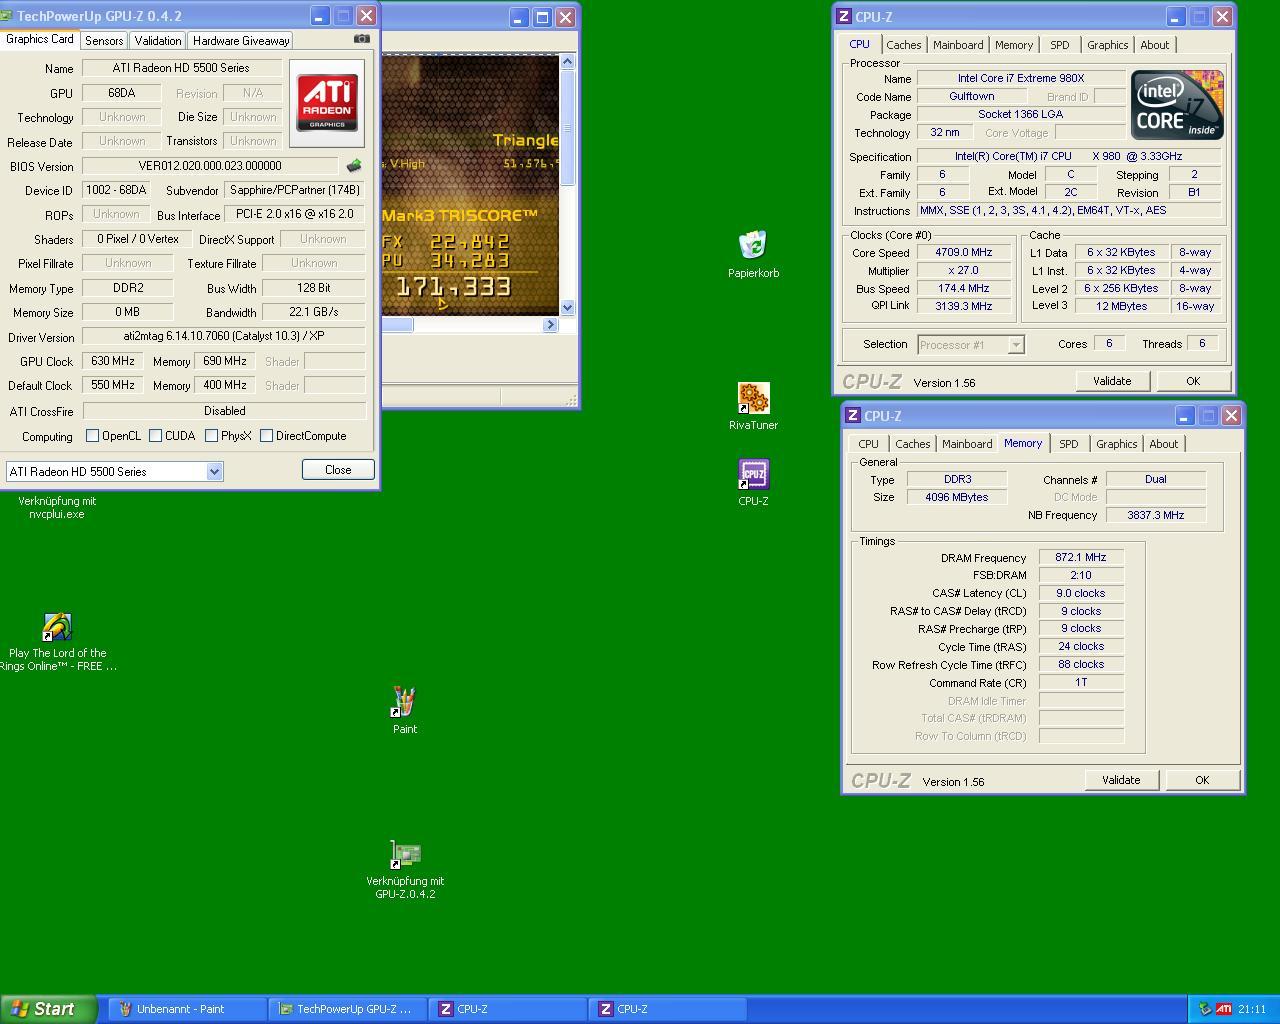Switch to Unbenannt - Paint taskbar item
1280x1024 pixels.
point(187,1009)
